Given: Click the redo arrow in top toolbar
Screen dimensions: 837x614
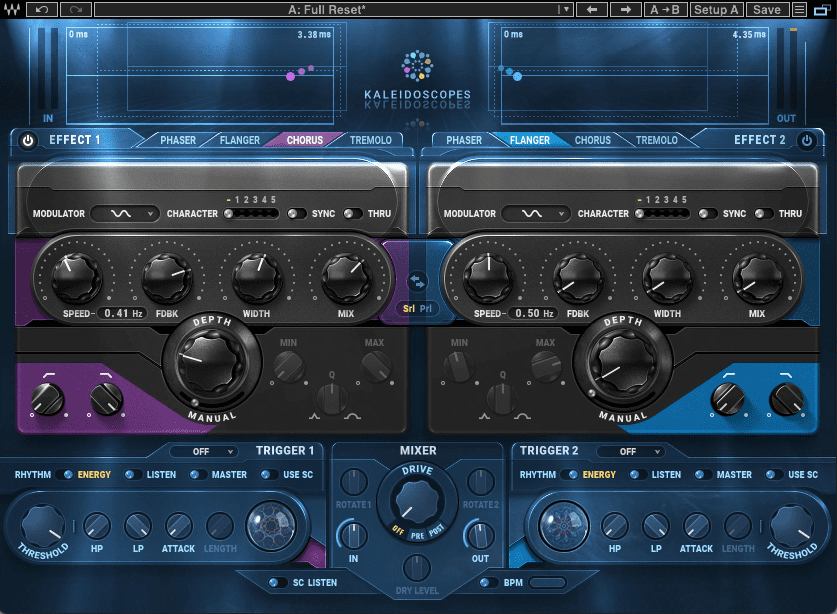Looking at the screenshot, I should click(x=76, y=9).
